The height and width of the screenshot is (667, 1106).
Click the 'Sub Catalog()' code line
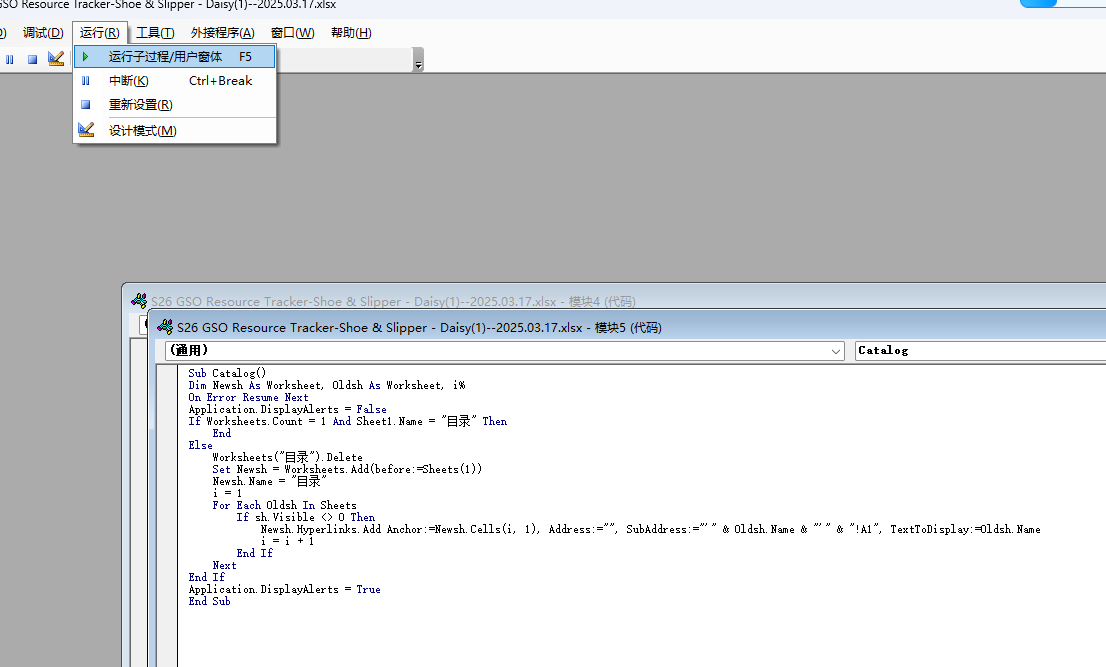(227, 373)
